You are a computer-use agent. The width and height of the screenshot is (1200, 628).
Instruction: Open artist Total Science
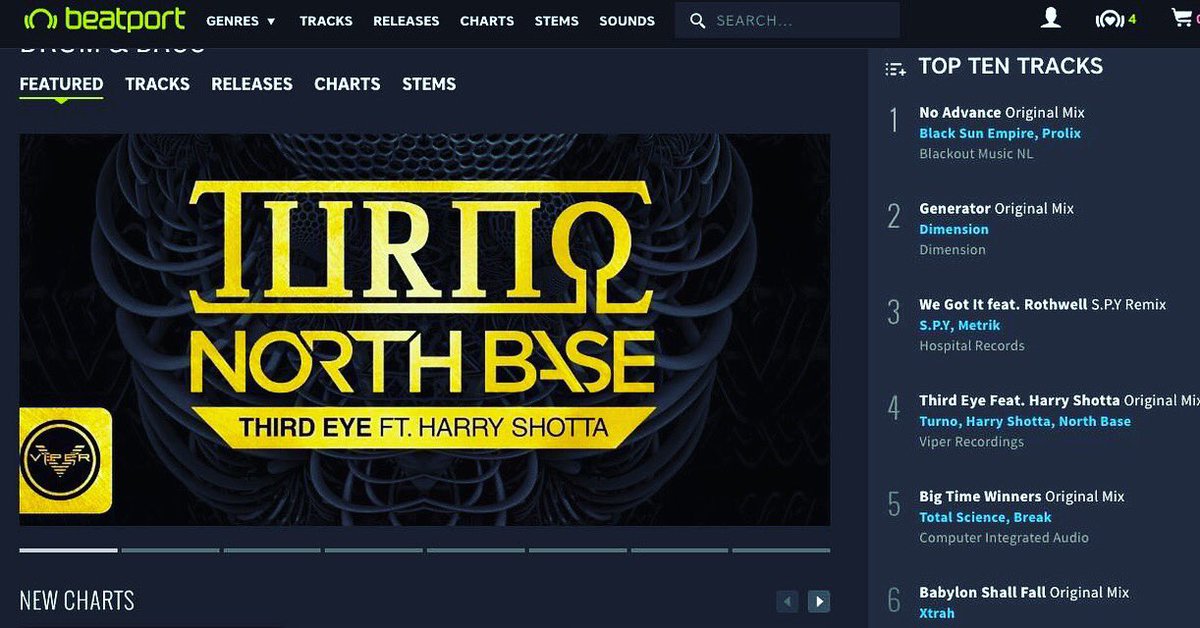963,517
